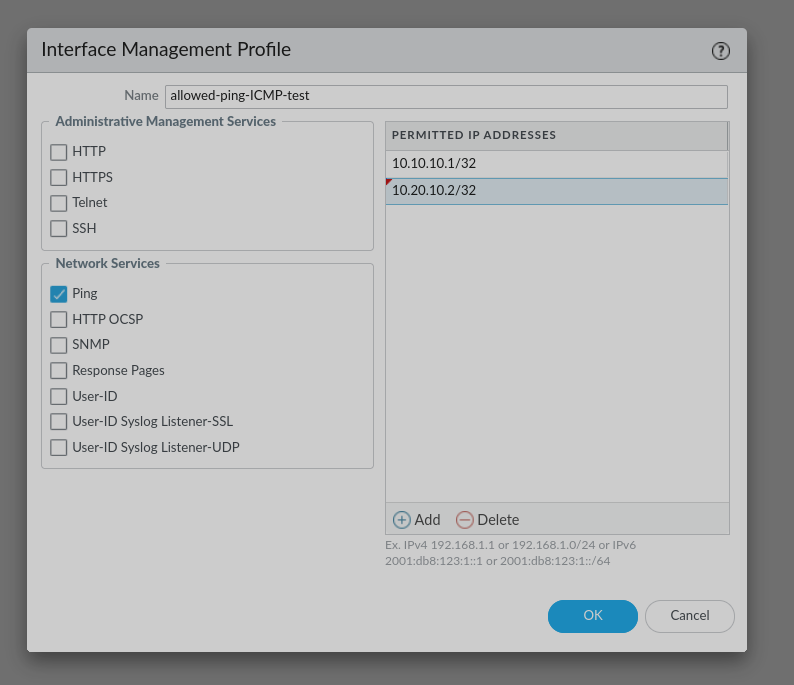Tick the Telnet checkbox
The height and width of the screenshot is (685, 794).
(59, 203)
